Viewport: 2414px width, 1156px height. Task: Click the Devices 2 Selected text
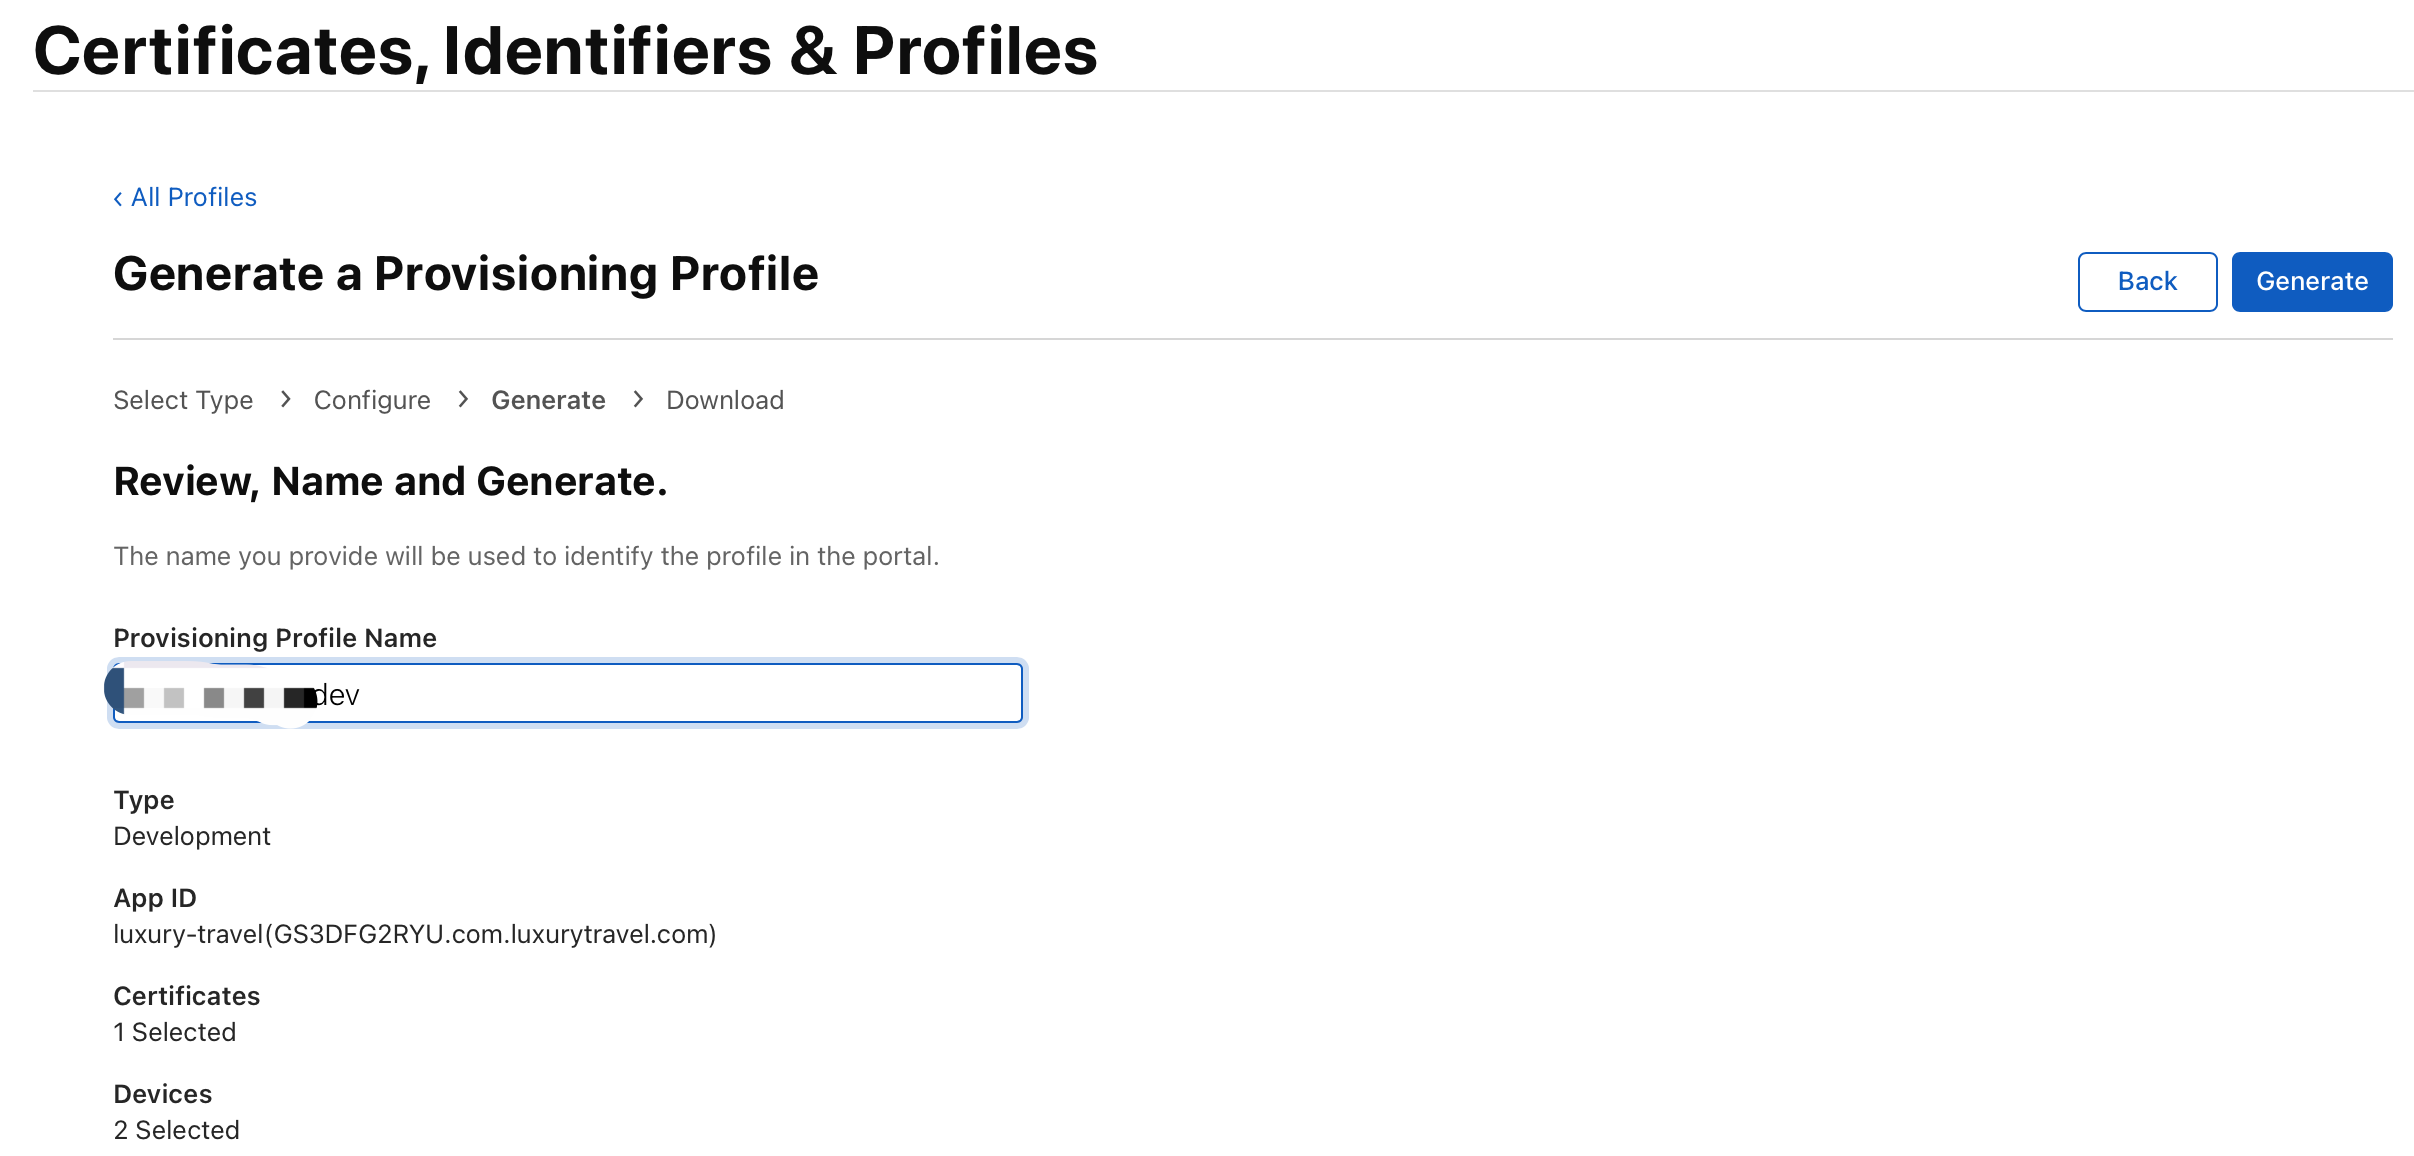click(x=177, y=1130)
